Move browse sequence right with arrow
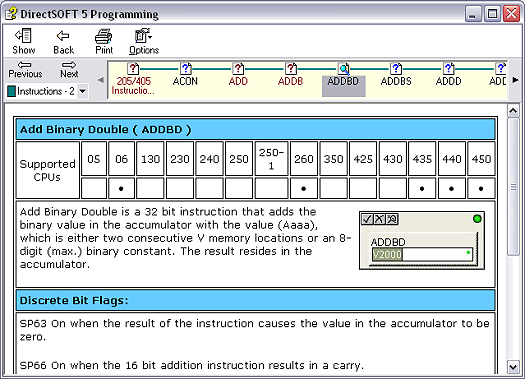Image resolution: width=525 pixels, height=379 pixels. [x=515, y=80]
